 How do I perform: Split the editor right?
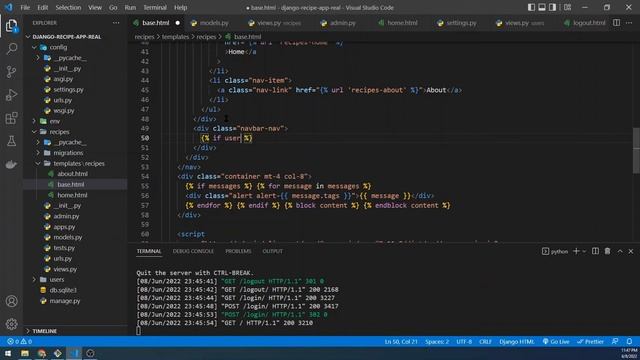click(x=616, y=23)
